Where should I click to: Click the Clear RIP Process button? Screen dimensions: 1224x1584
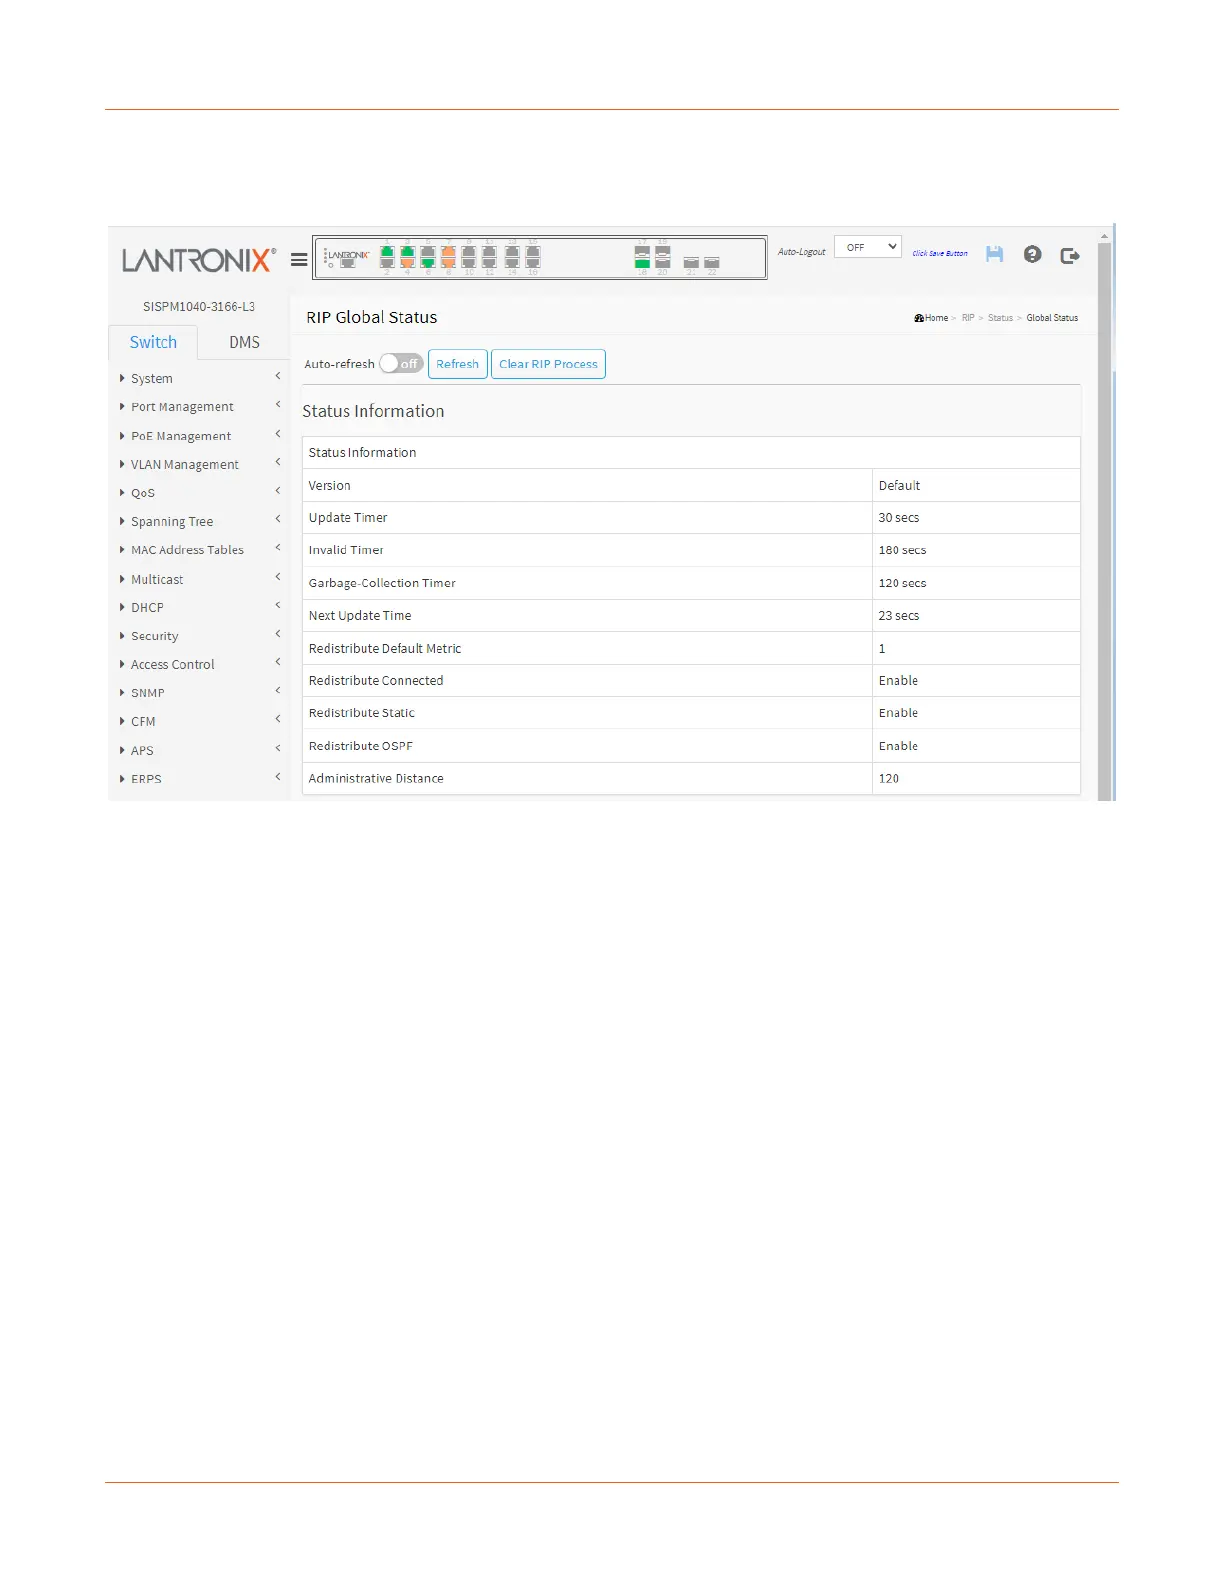click(548, 364)
